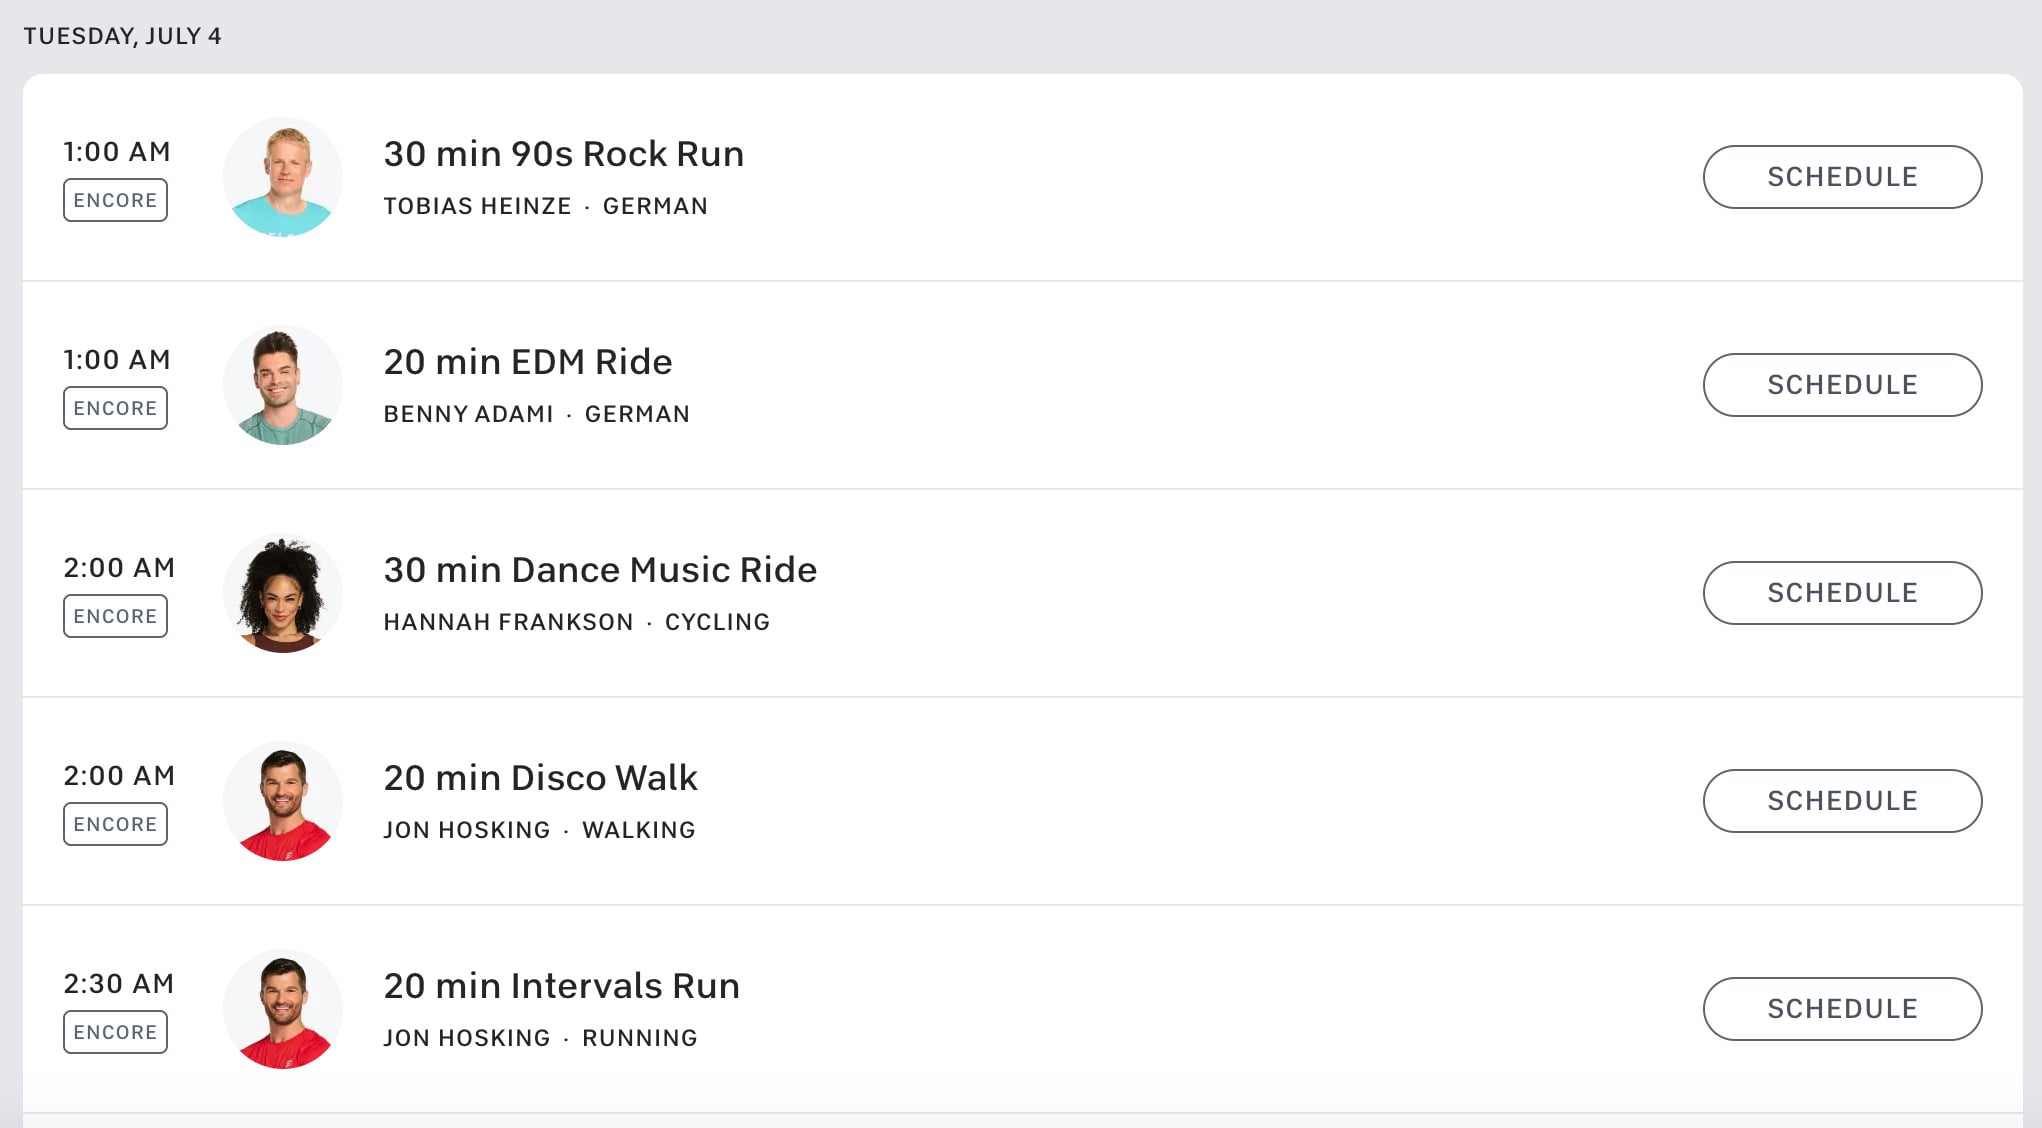The width and height of the screenshot is (2042, 1128).
Task: Click Jon Hosking's photo for Disco Walk
Action: click(283, 801)
